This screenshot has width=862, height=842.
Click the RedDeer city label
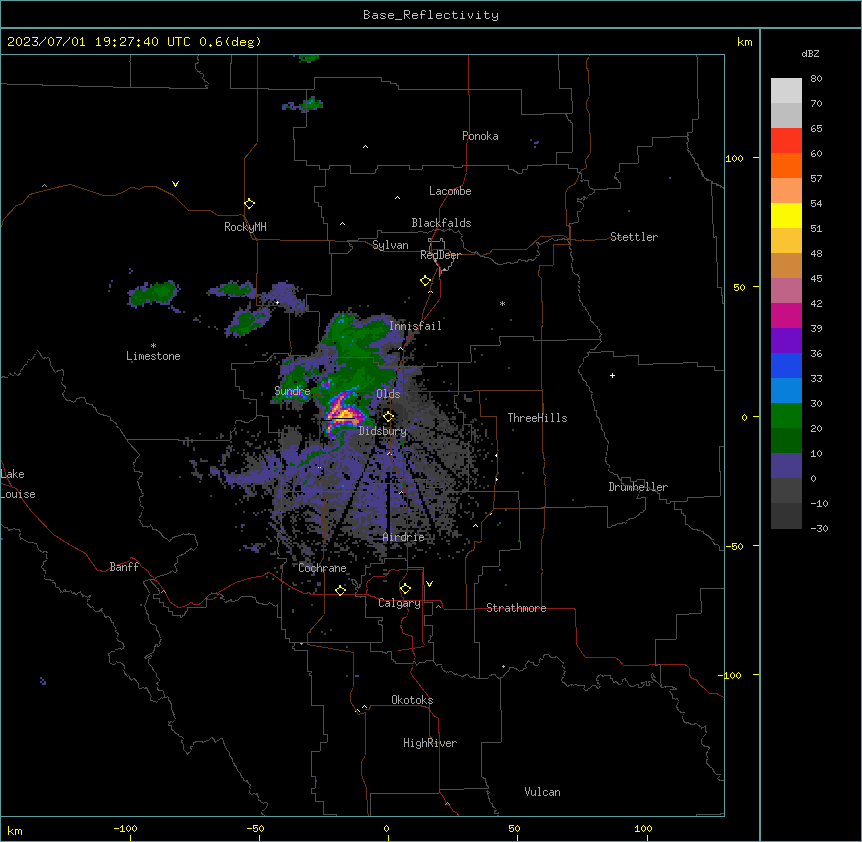440,255
